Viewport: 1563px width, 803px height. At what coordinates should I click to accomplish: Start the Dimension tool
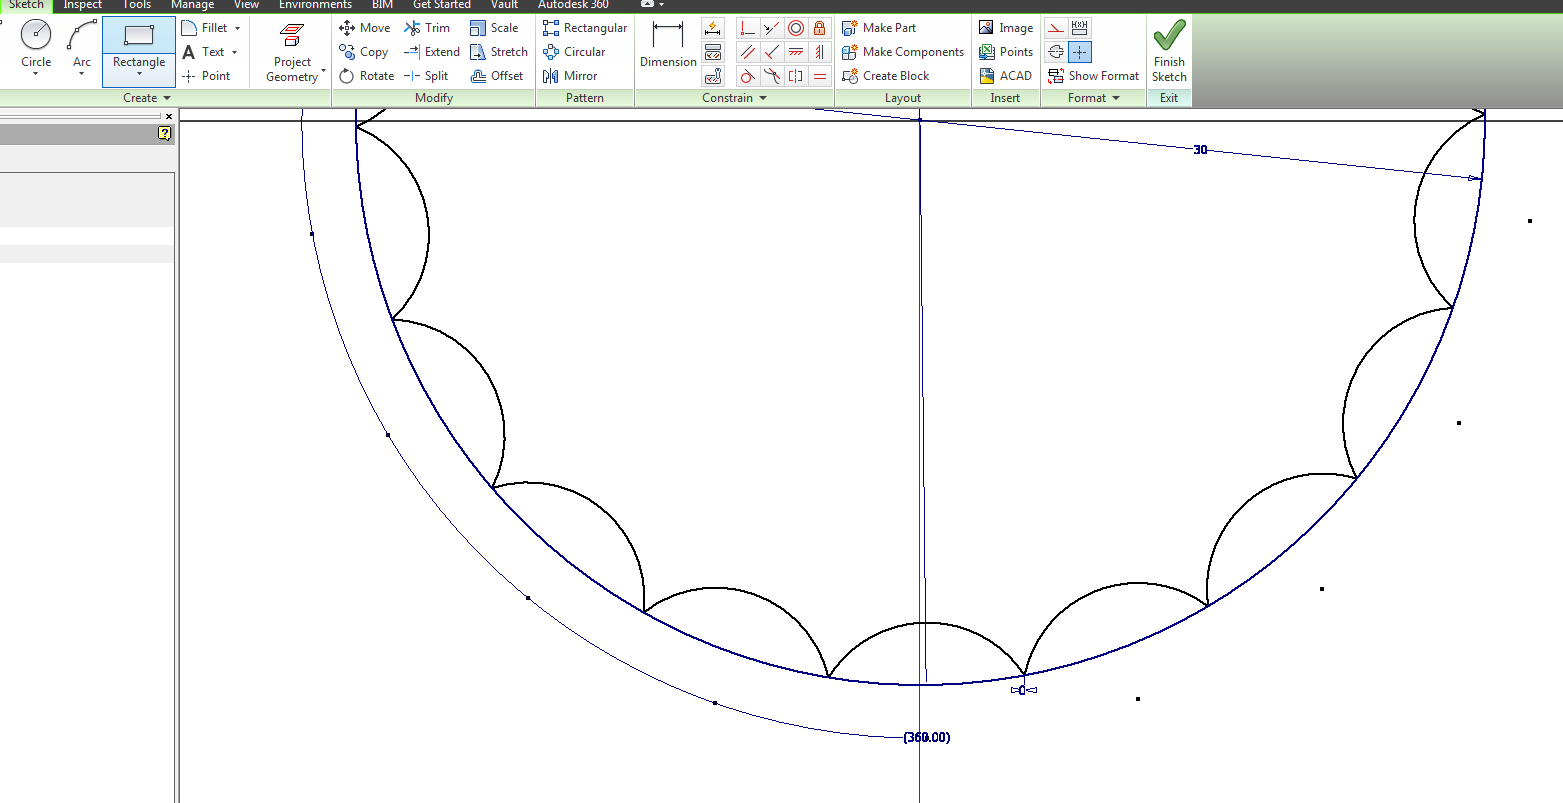click(x=668, y=45)
